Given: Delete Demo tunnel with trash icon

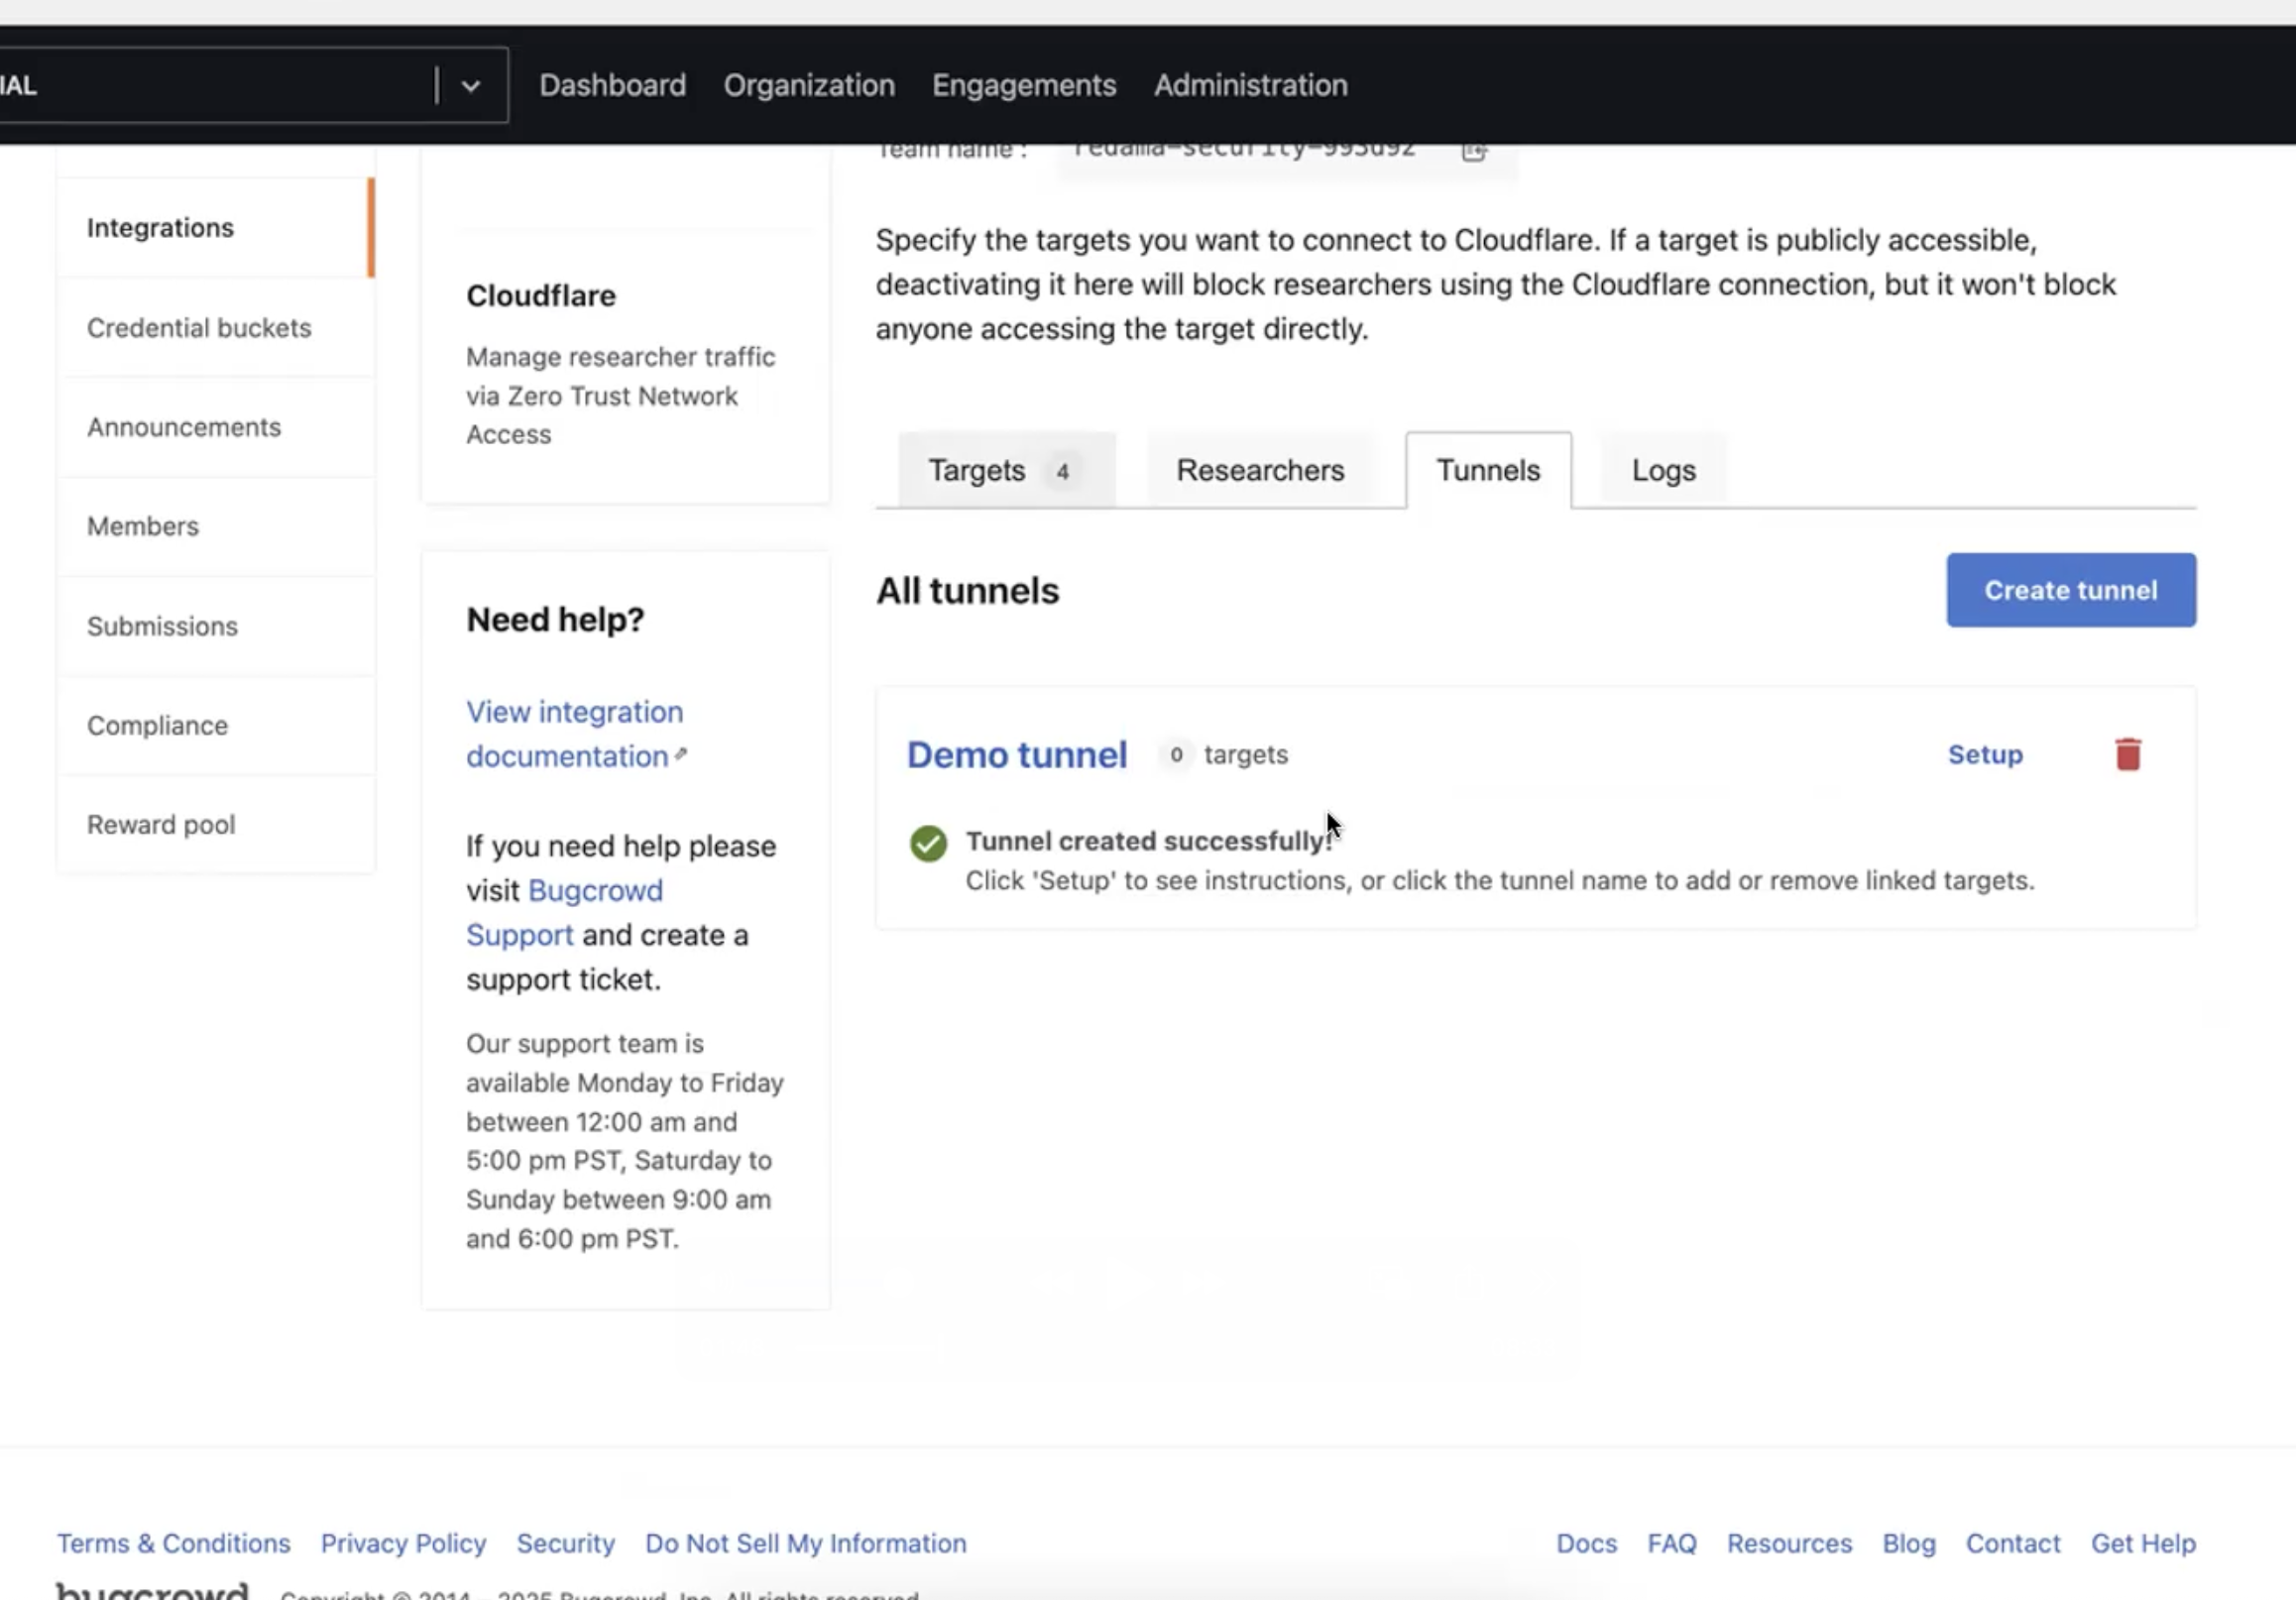Looking at the screenshot, I should pos(2128,754).
